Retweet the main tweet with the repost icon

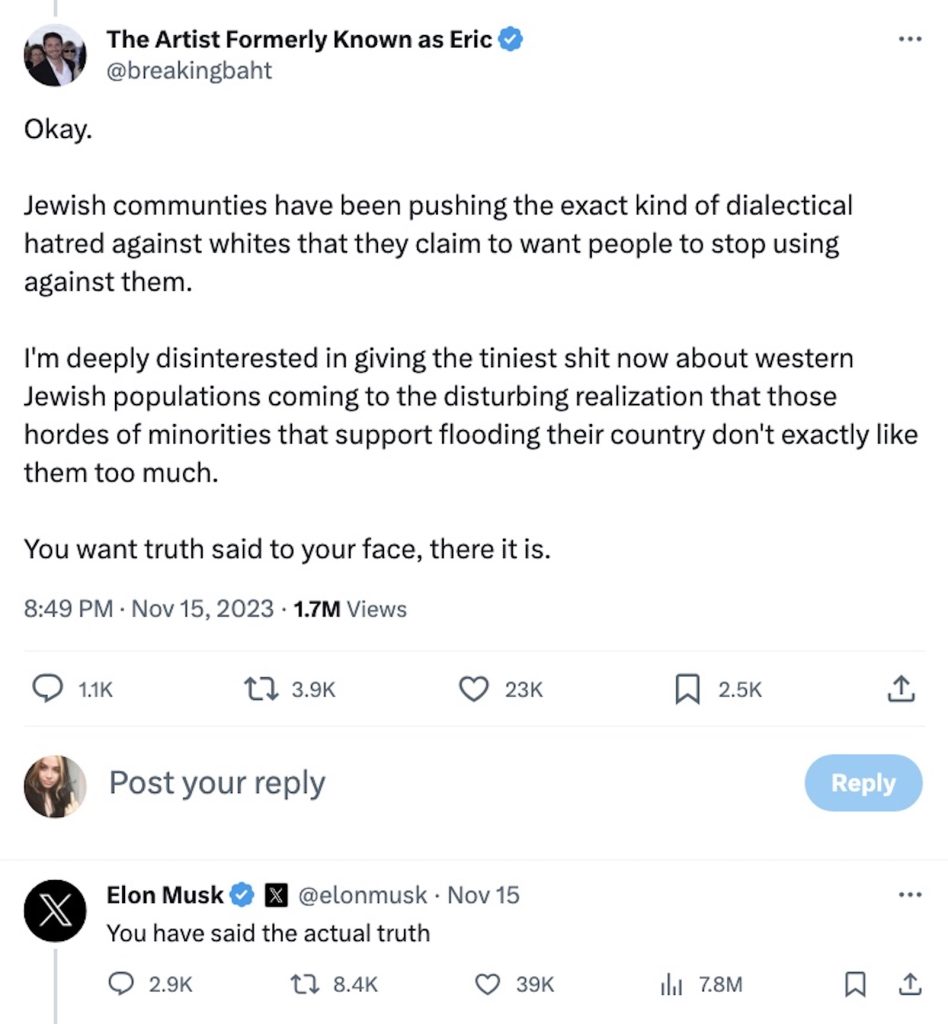coord(262,688)
